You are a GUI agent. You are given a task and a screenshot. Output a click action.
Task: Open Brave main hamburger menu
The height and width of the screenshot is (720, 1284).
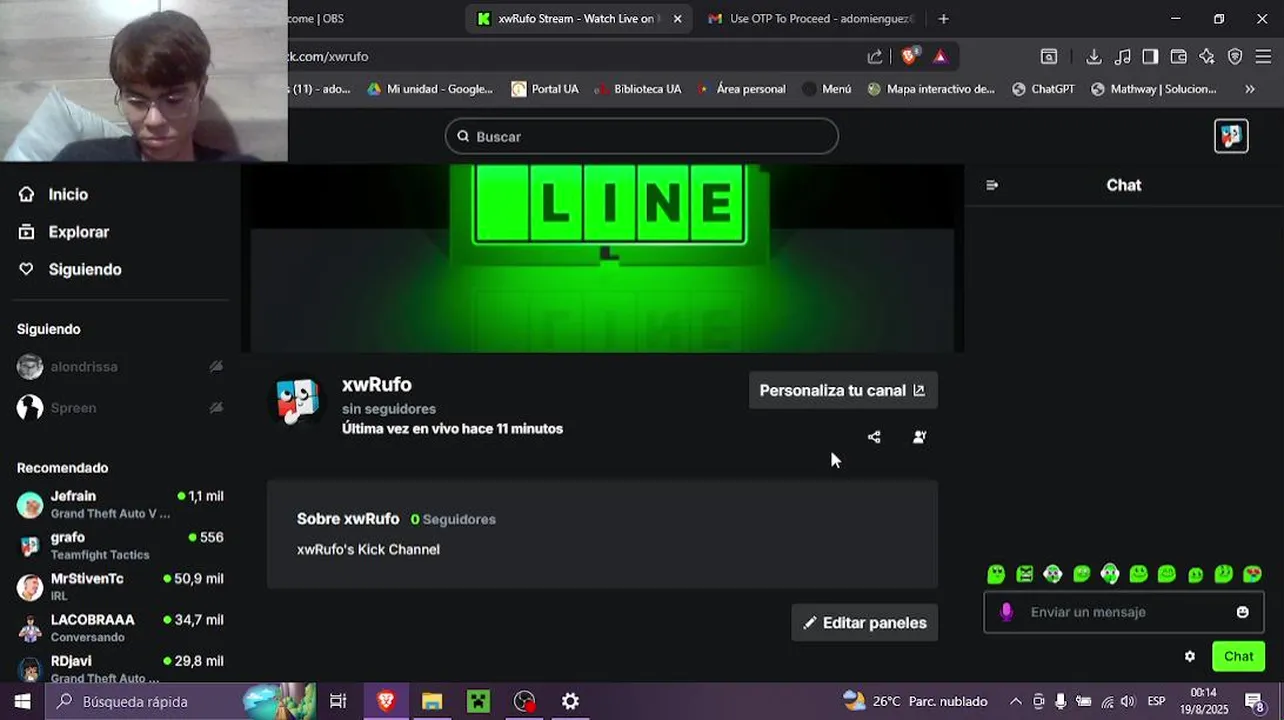pyautogui.click(x=1263, y=57)
